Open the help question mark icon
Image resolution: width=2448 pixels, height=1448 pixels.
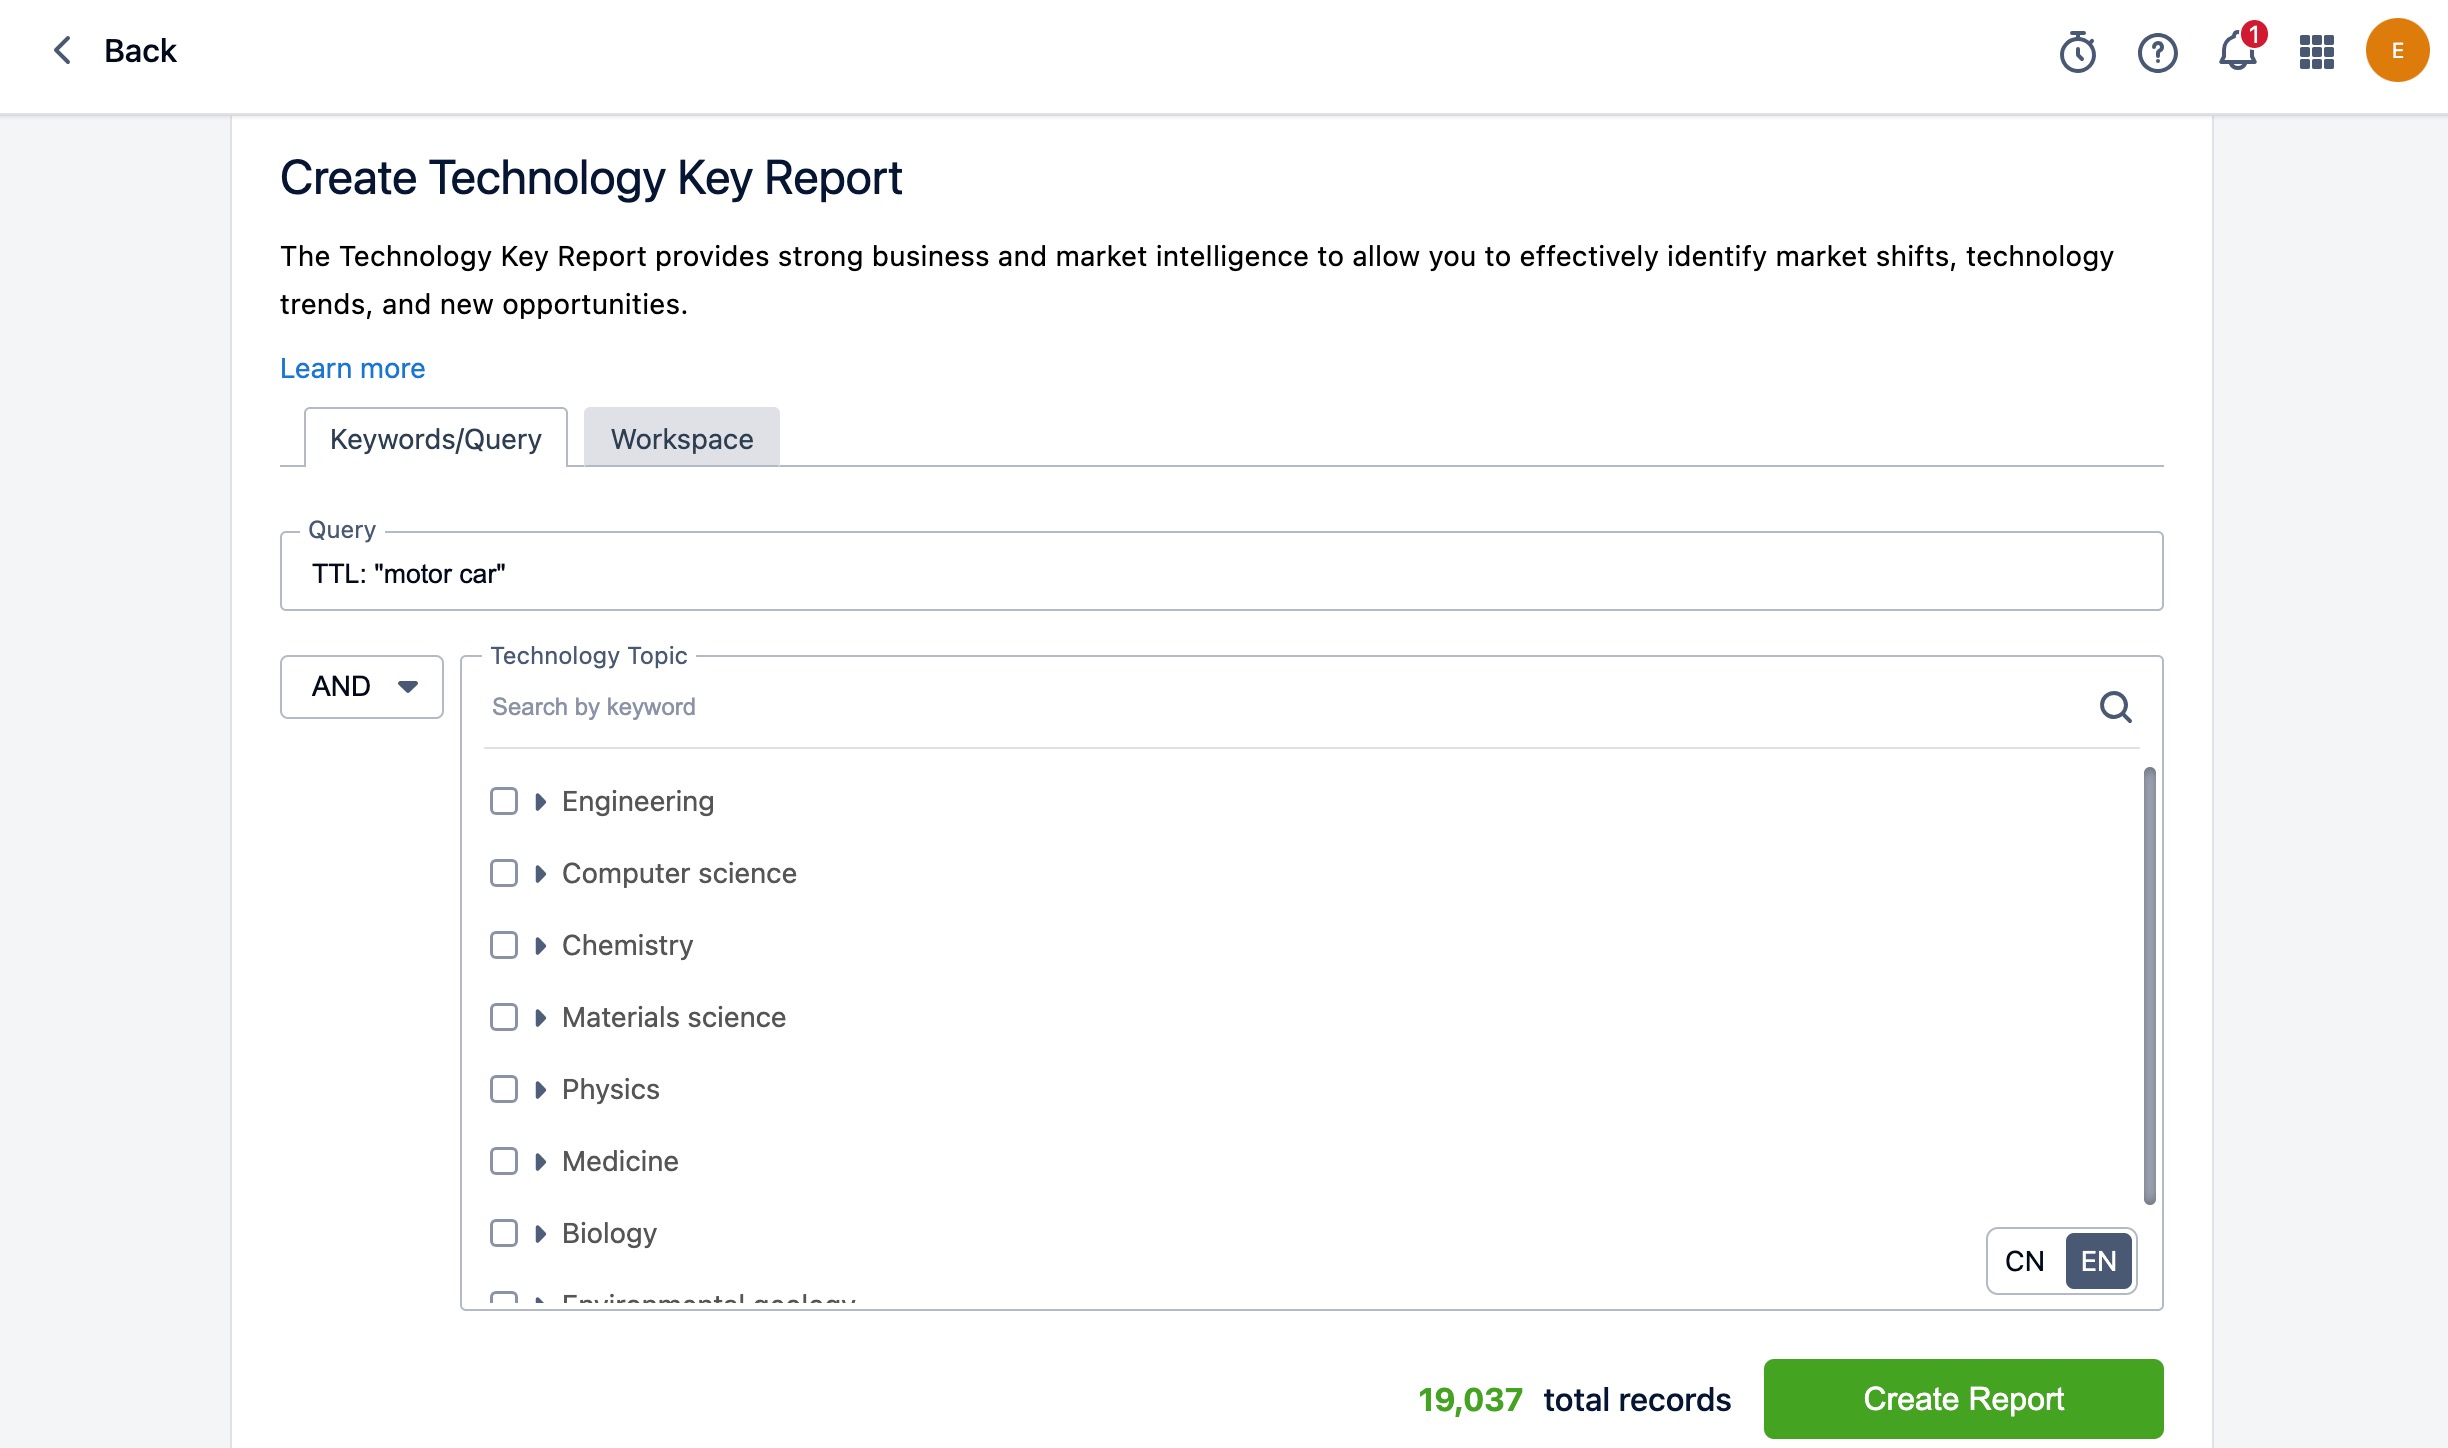[2157, 52]
